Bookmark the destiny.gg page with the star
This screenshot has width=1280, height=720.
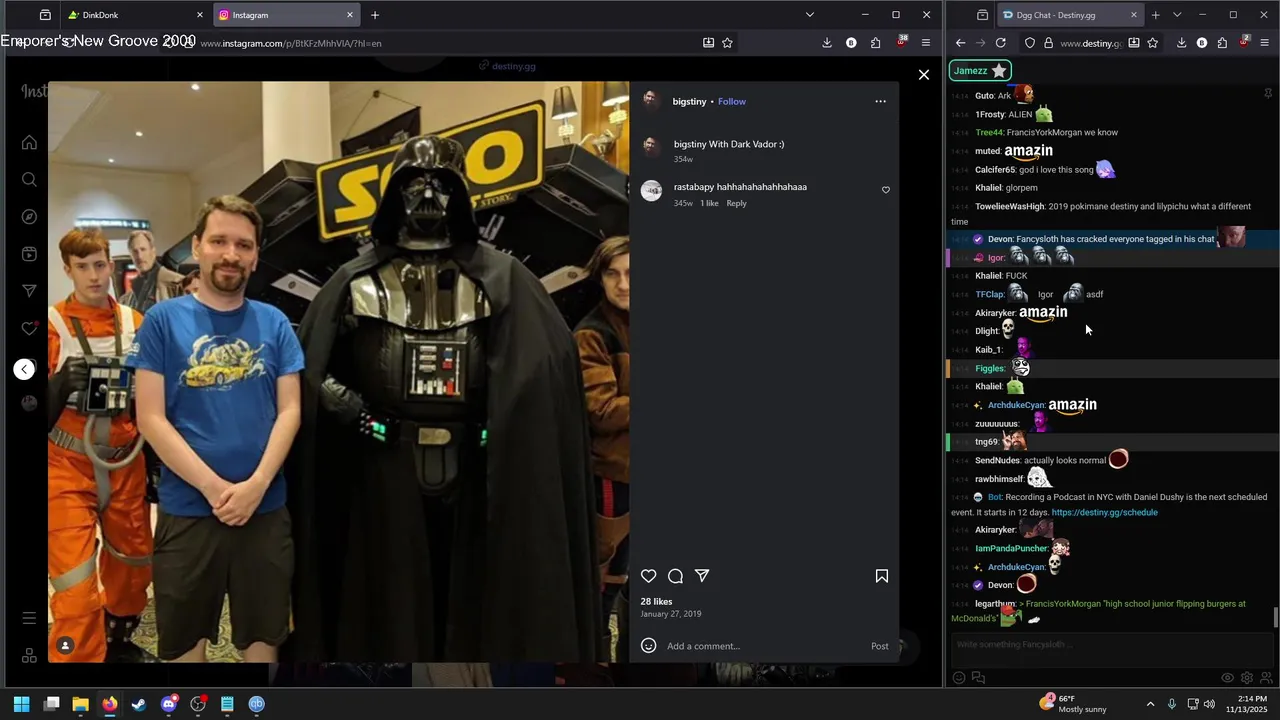coord(1153,43)
